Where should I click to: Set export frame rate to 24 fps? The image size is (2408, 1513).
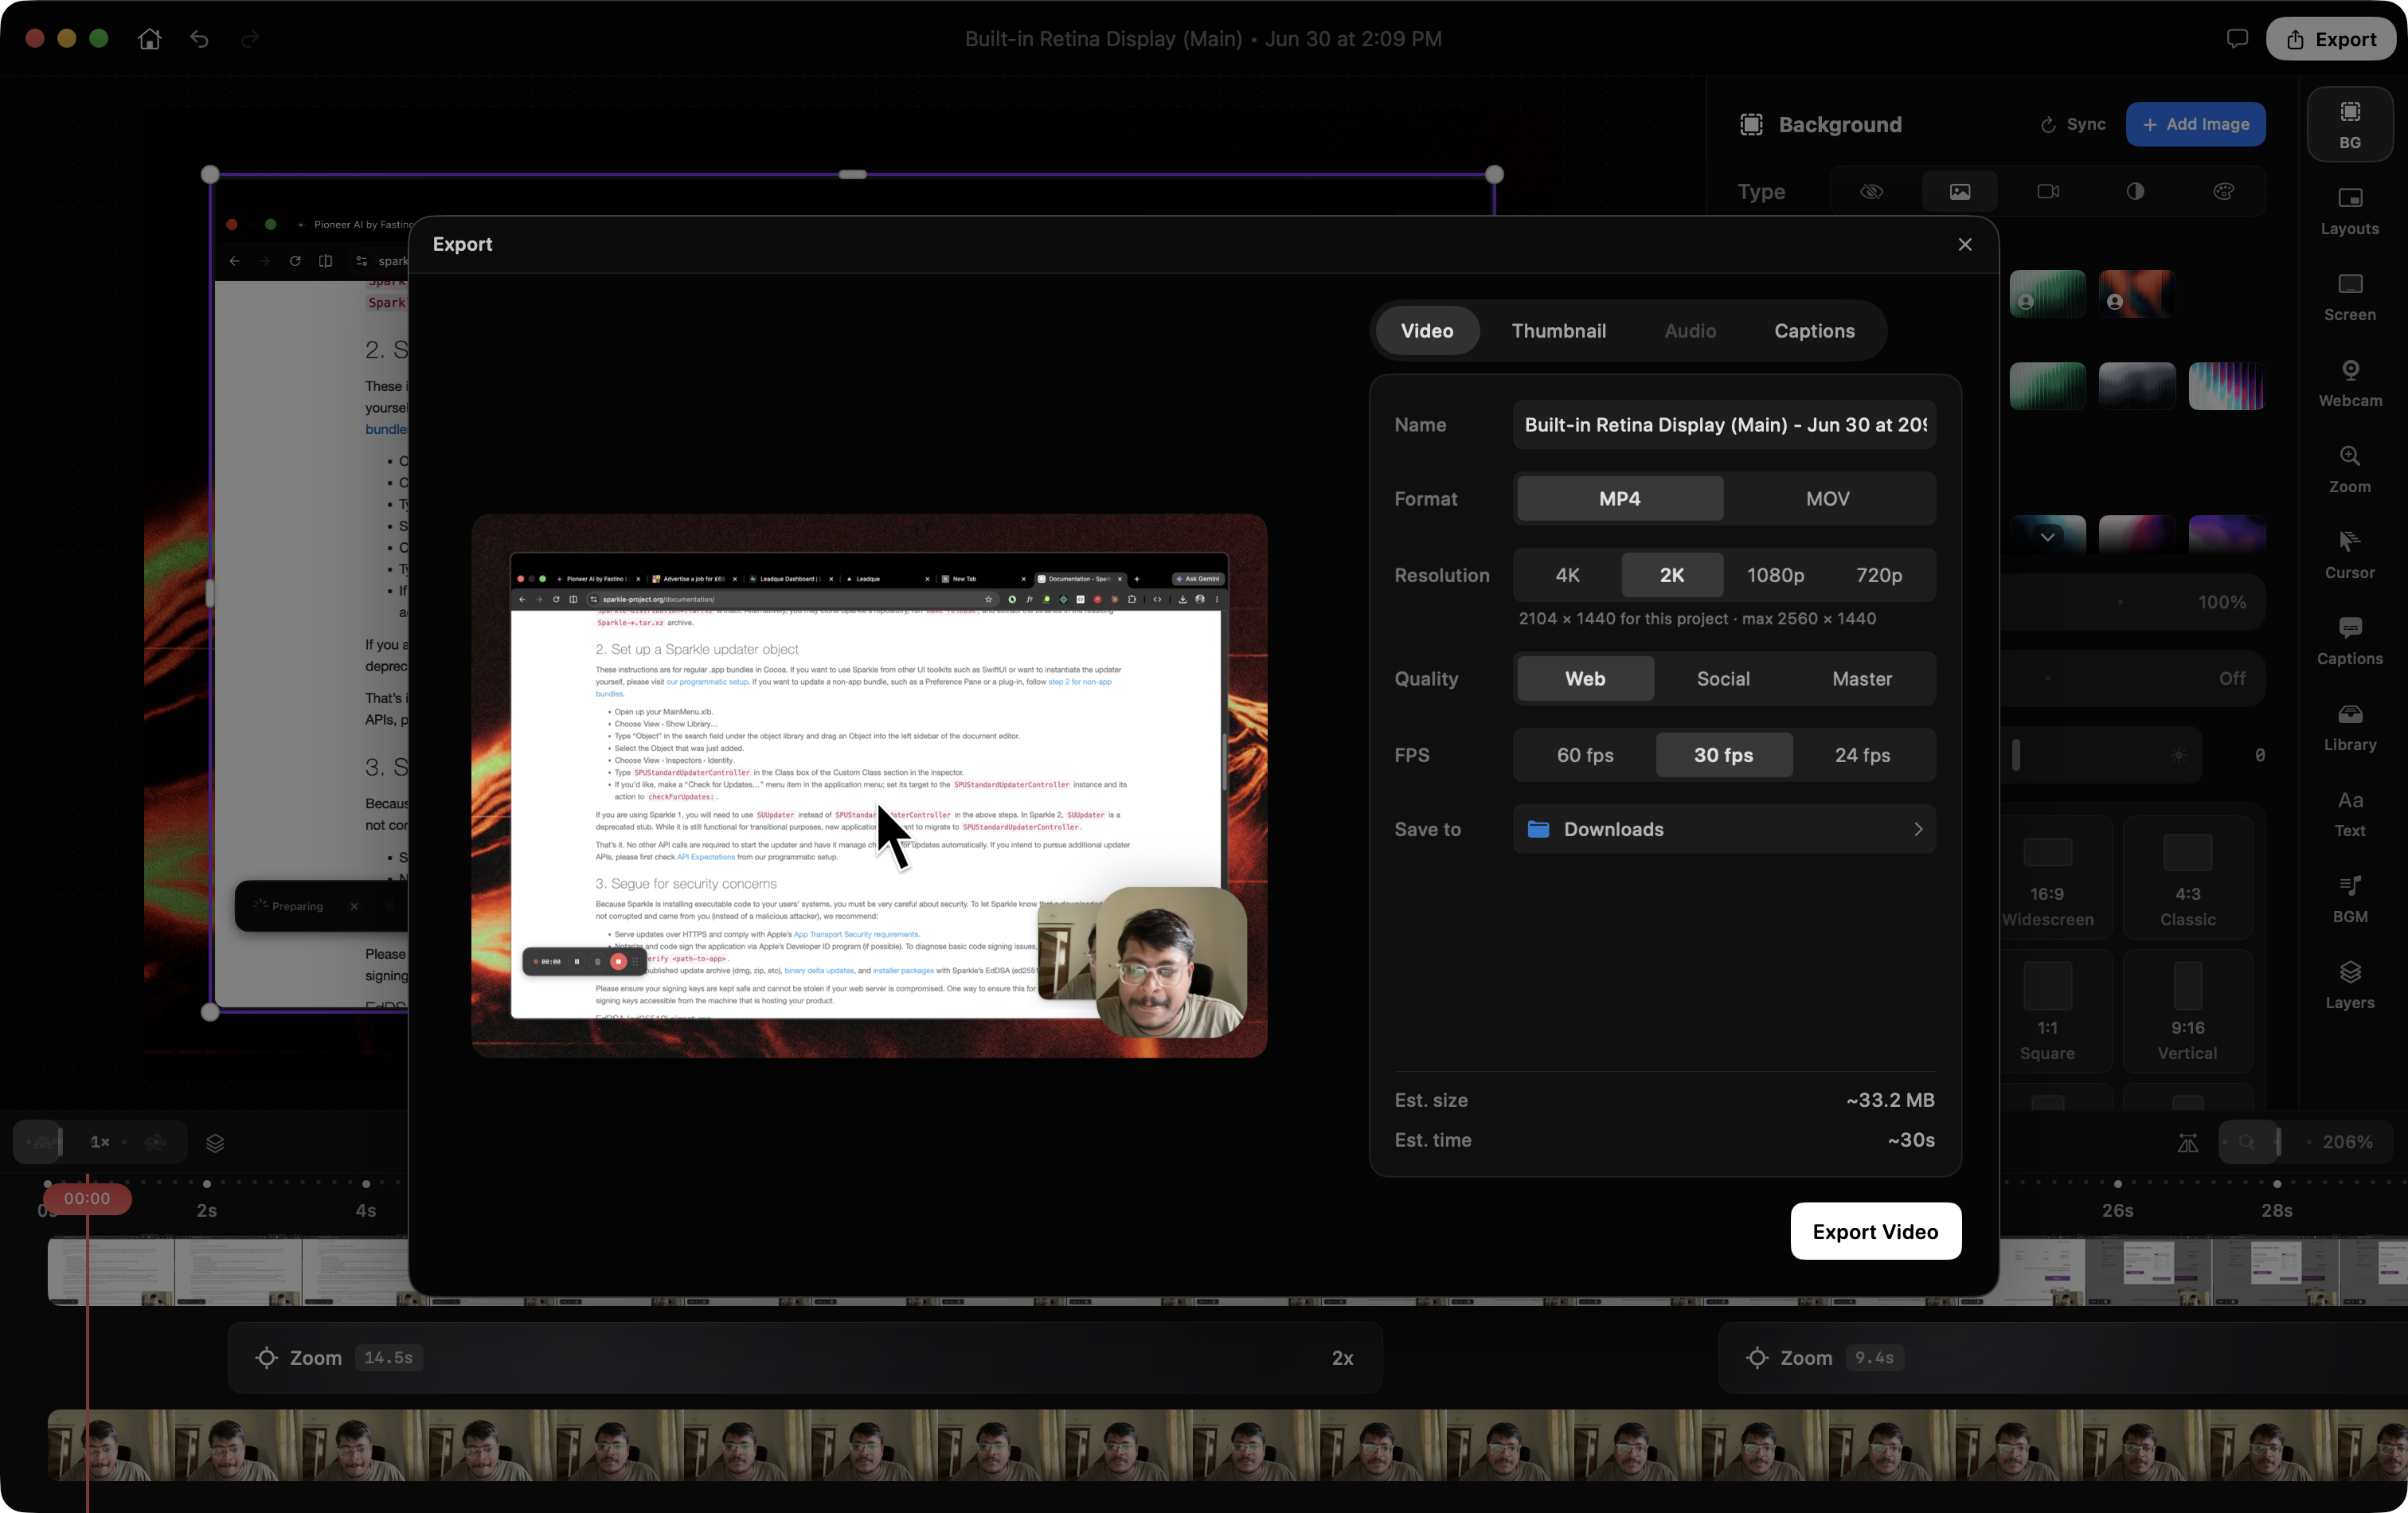pos(1861,755)
